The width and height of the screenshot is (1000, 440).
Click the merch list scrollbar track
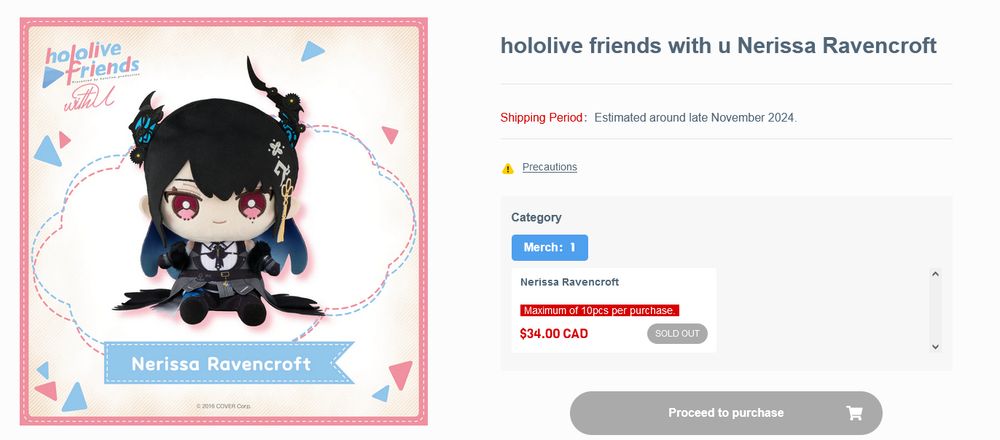click(935, 310)
